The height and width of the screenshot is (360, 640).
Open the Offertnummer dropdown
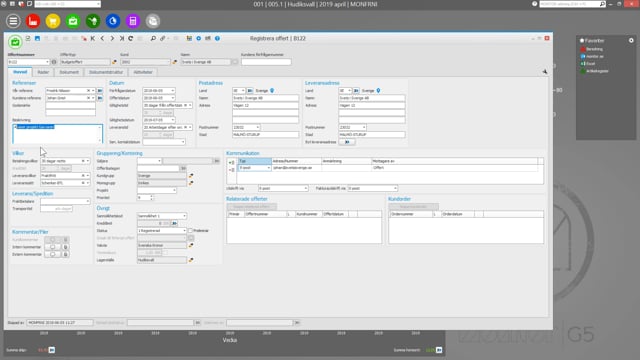(47, 62)
